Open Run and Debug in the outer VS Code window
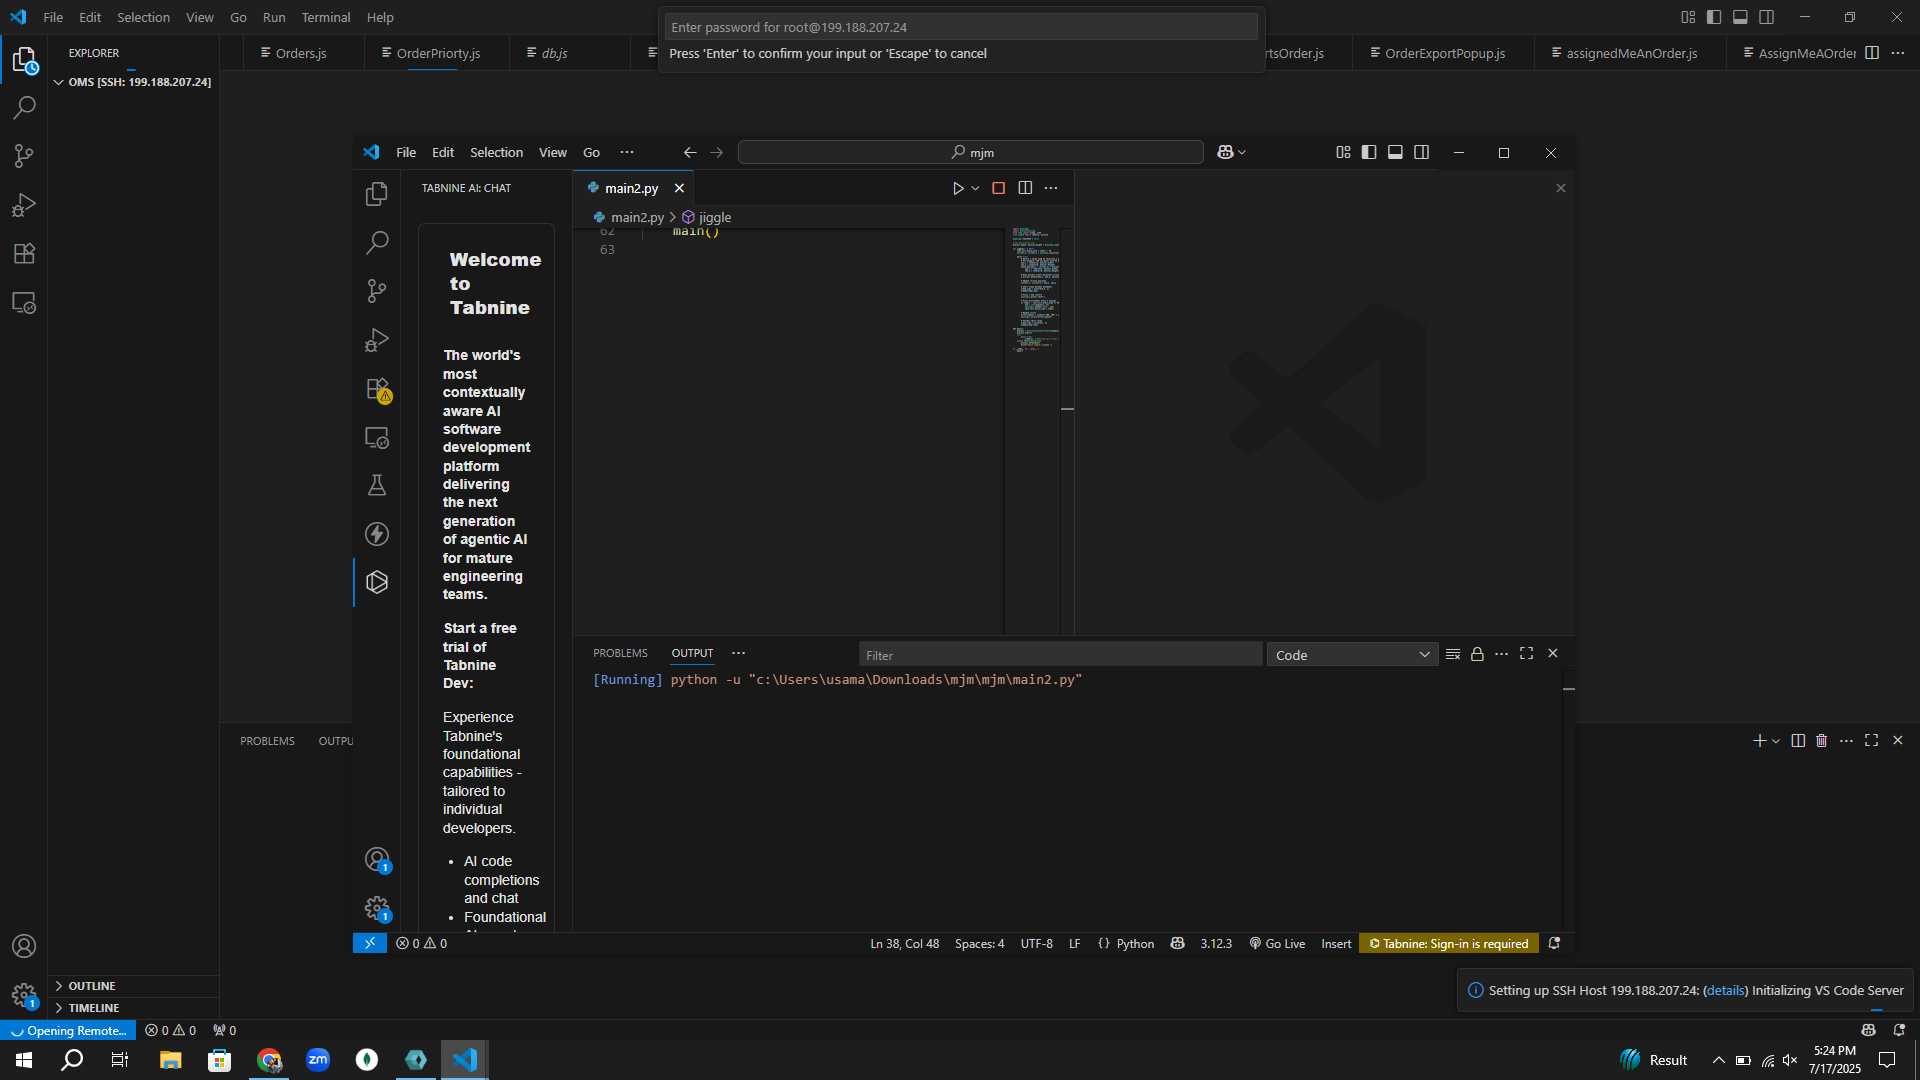Image resolution: width=1920 pixels, height=1080 pixels. pos(24,205)
